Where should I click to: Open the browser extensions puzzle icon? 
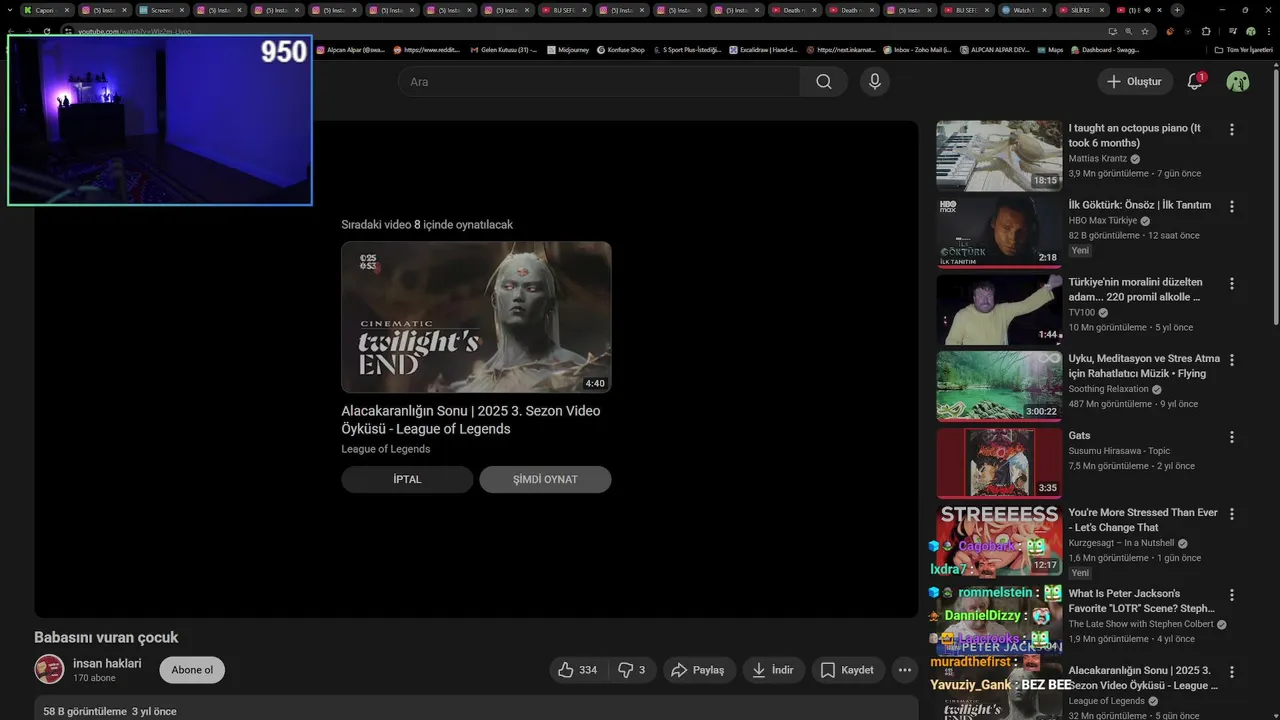pyautogui.click(x=1206, y=31)
